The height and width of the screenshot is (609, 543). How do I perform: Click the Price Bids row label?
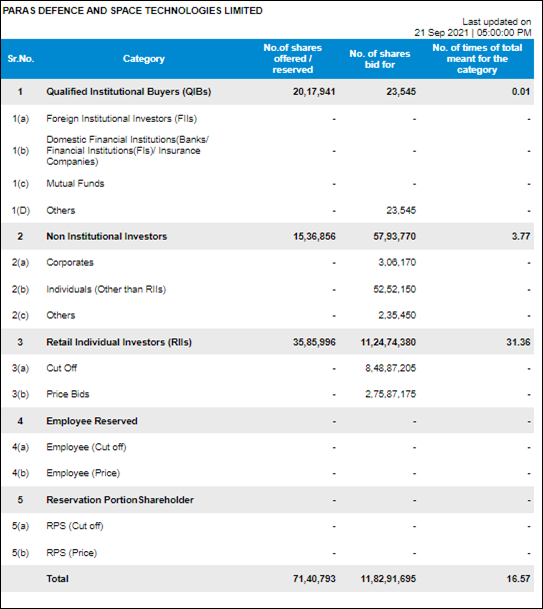point(68,394)
